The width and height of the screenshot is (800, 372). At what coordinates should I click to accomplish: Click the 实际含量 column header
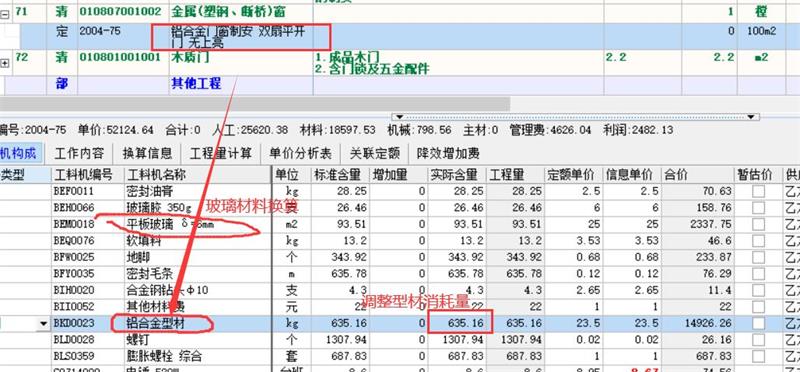(457, 175)
